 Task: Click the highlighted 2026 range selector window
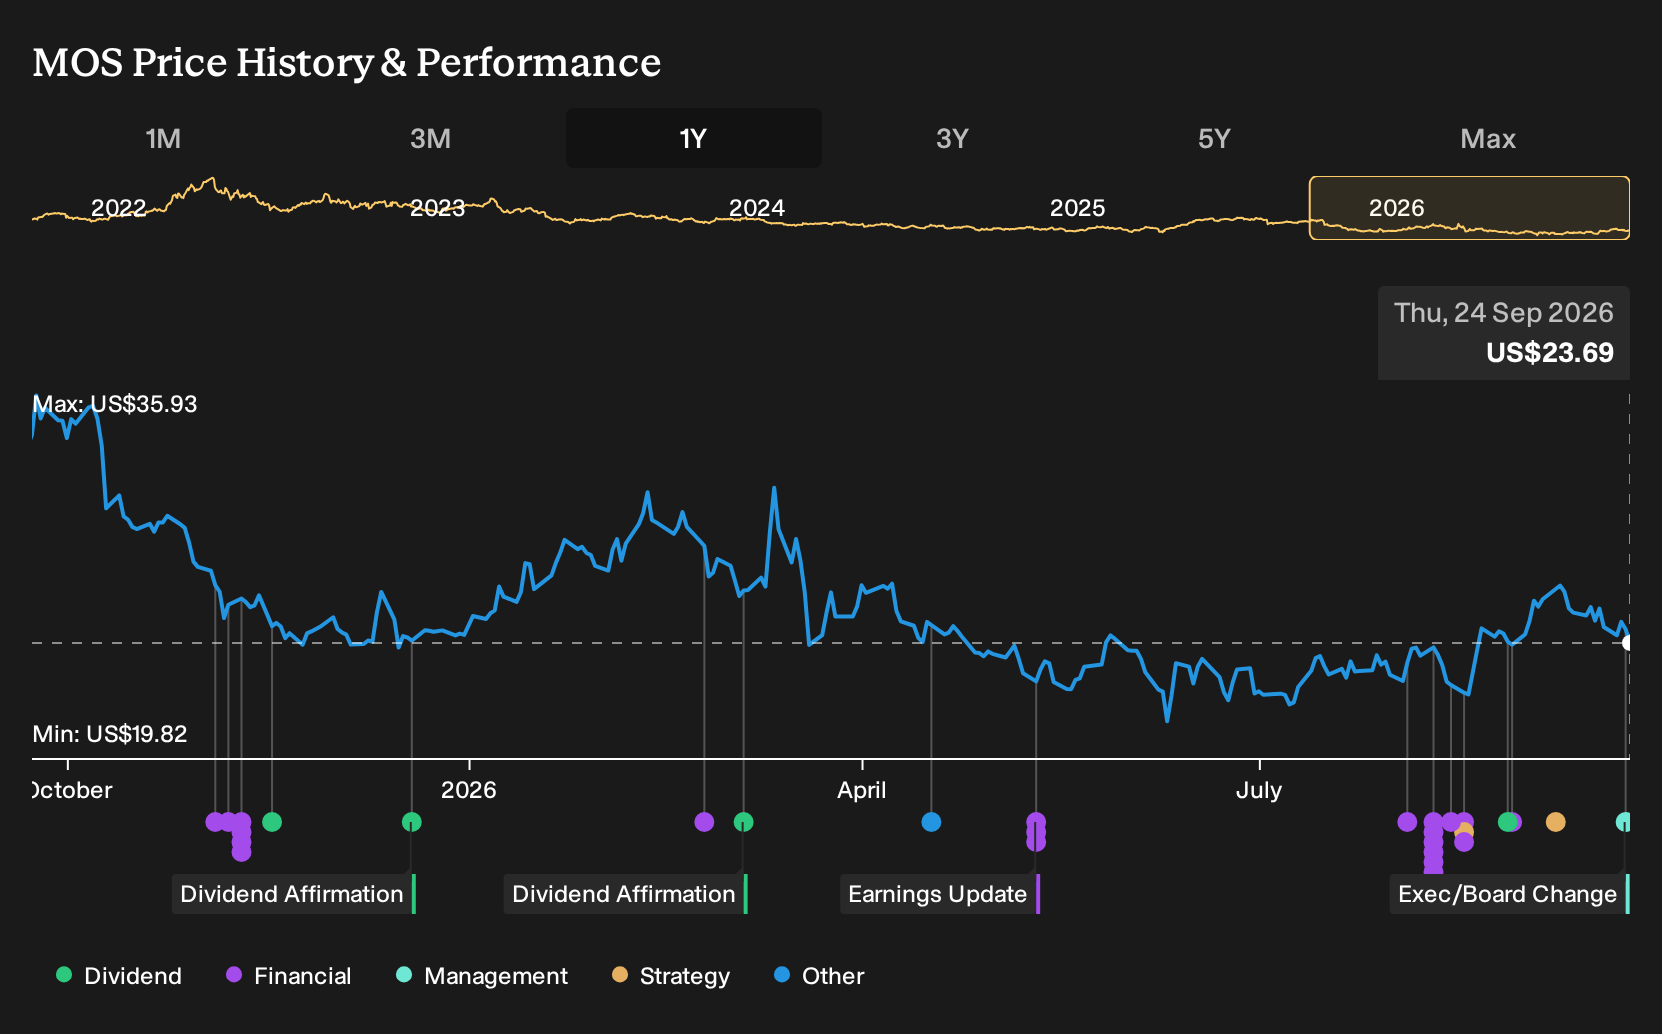coord(1469,208)
